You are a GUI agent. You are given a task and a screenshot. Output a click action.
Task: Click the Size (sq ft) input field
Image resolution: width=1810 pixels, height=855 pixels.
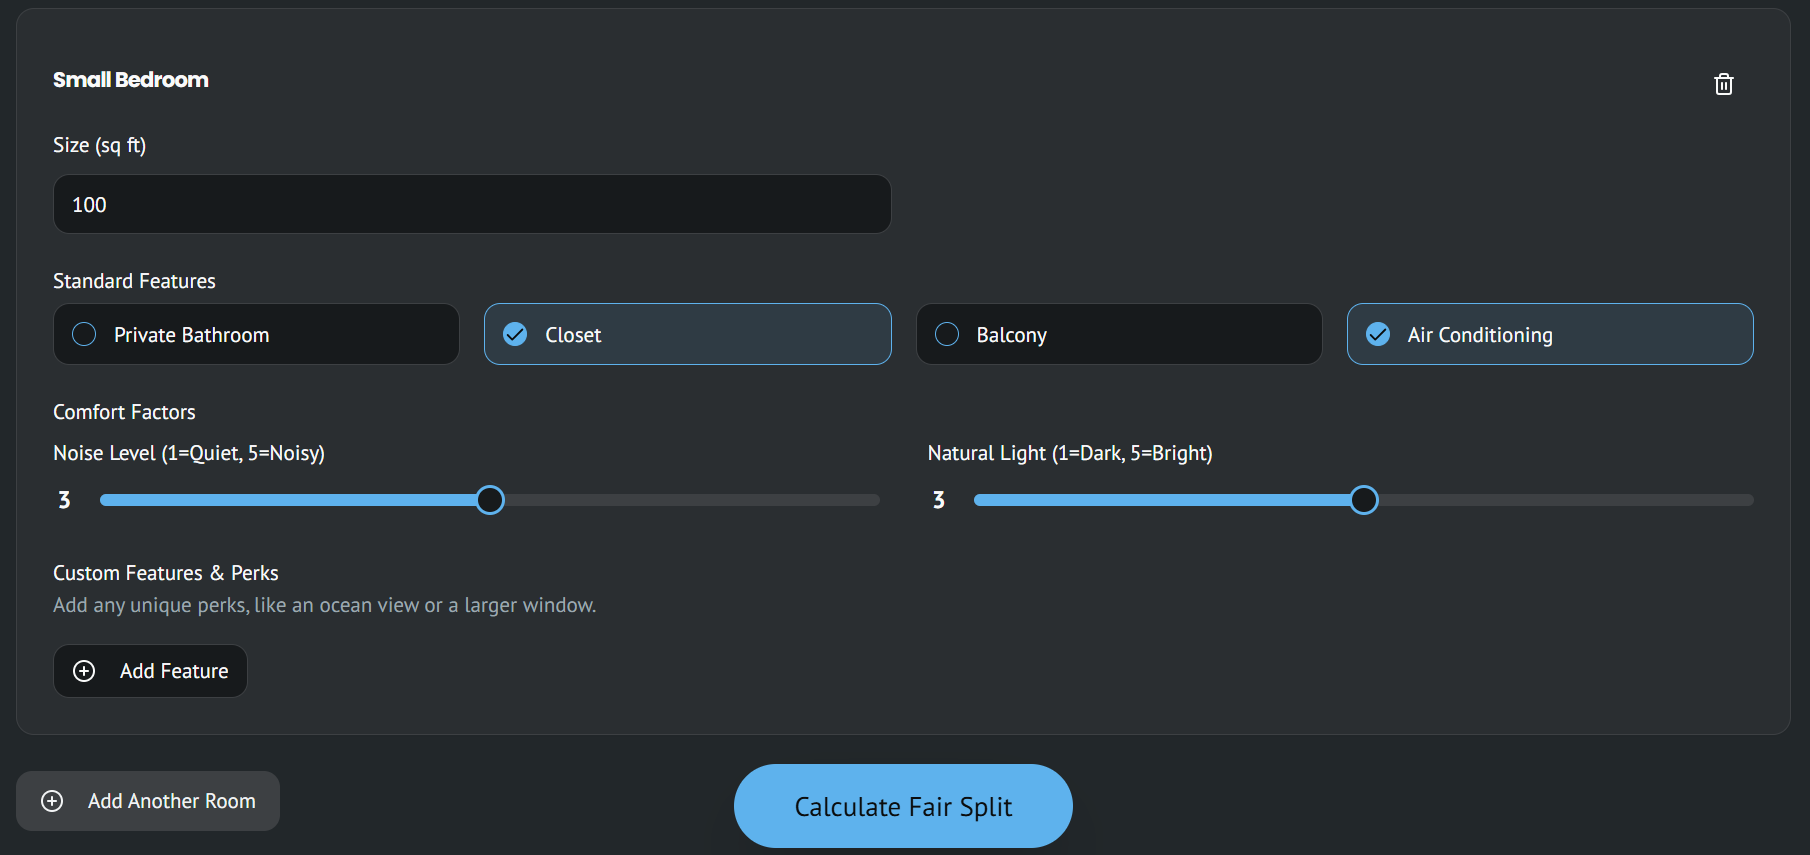[x=472, y=204]
